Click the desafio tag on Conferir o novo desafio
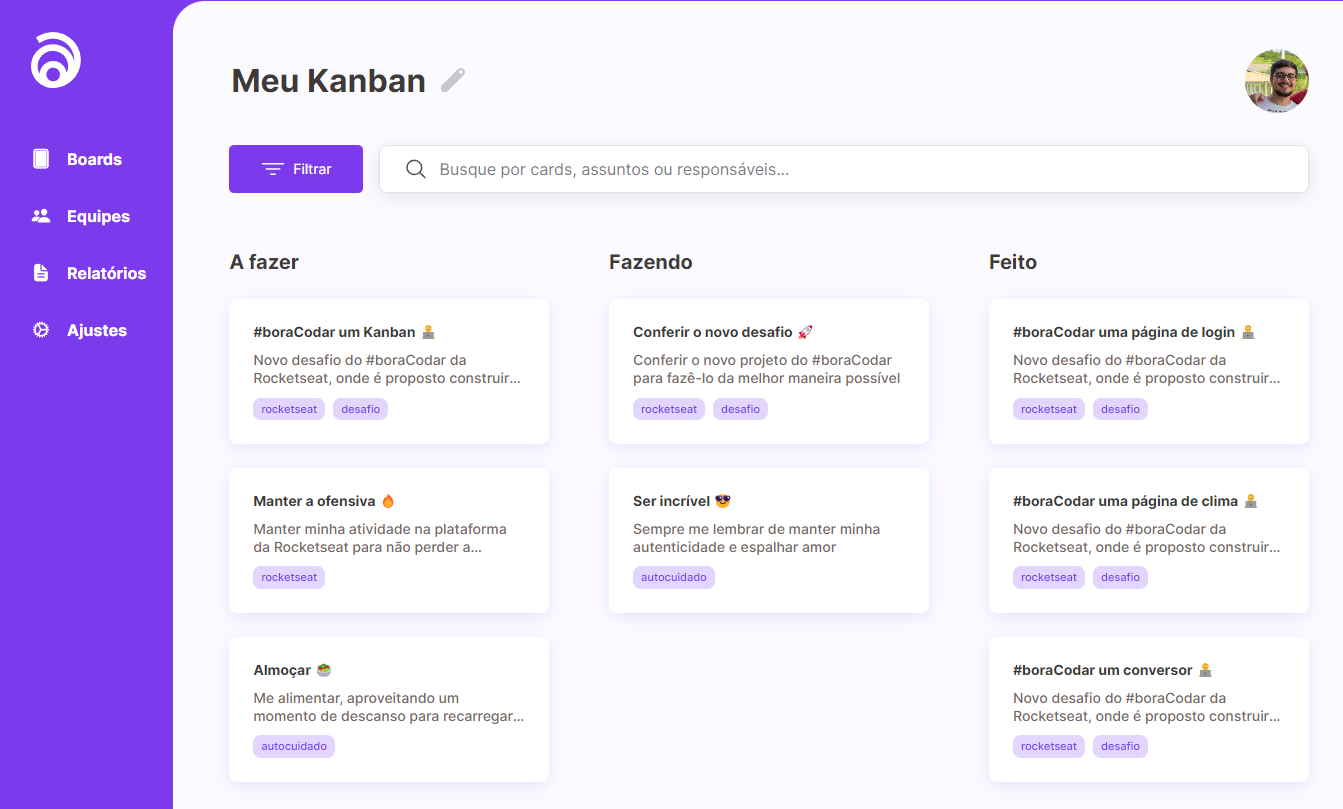Viewport: 1343px width, 809px height. (x=740, y=408)
